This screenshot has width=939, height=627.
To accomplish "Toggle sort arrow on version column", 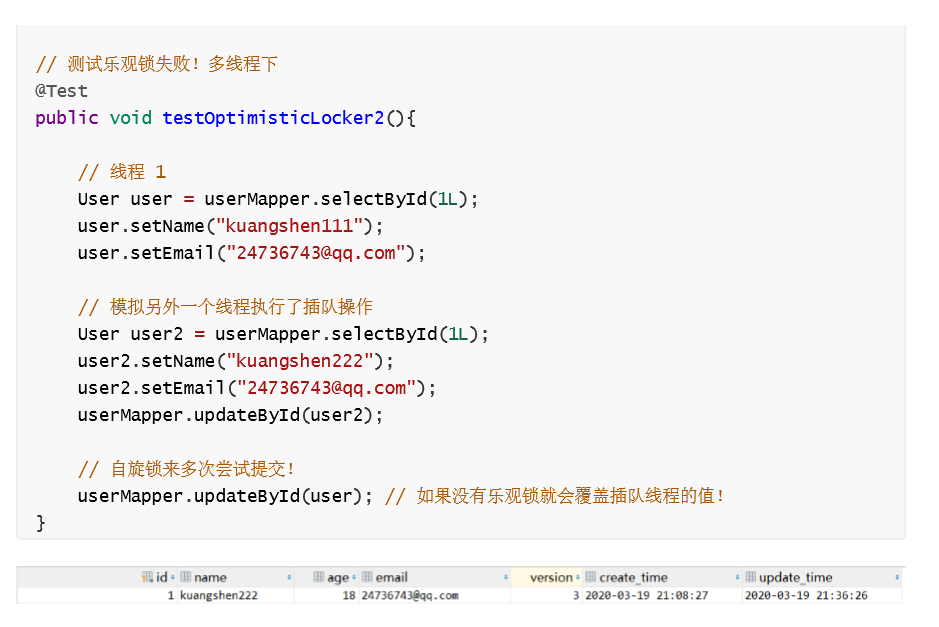I will pos(578,577).
